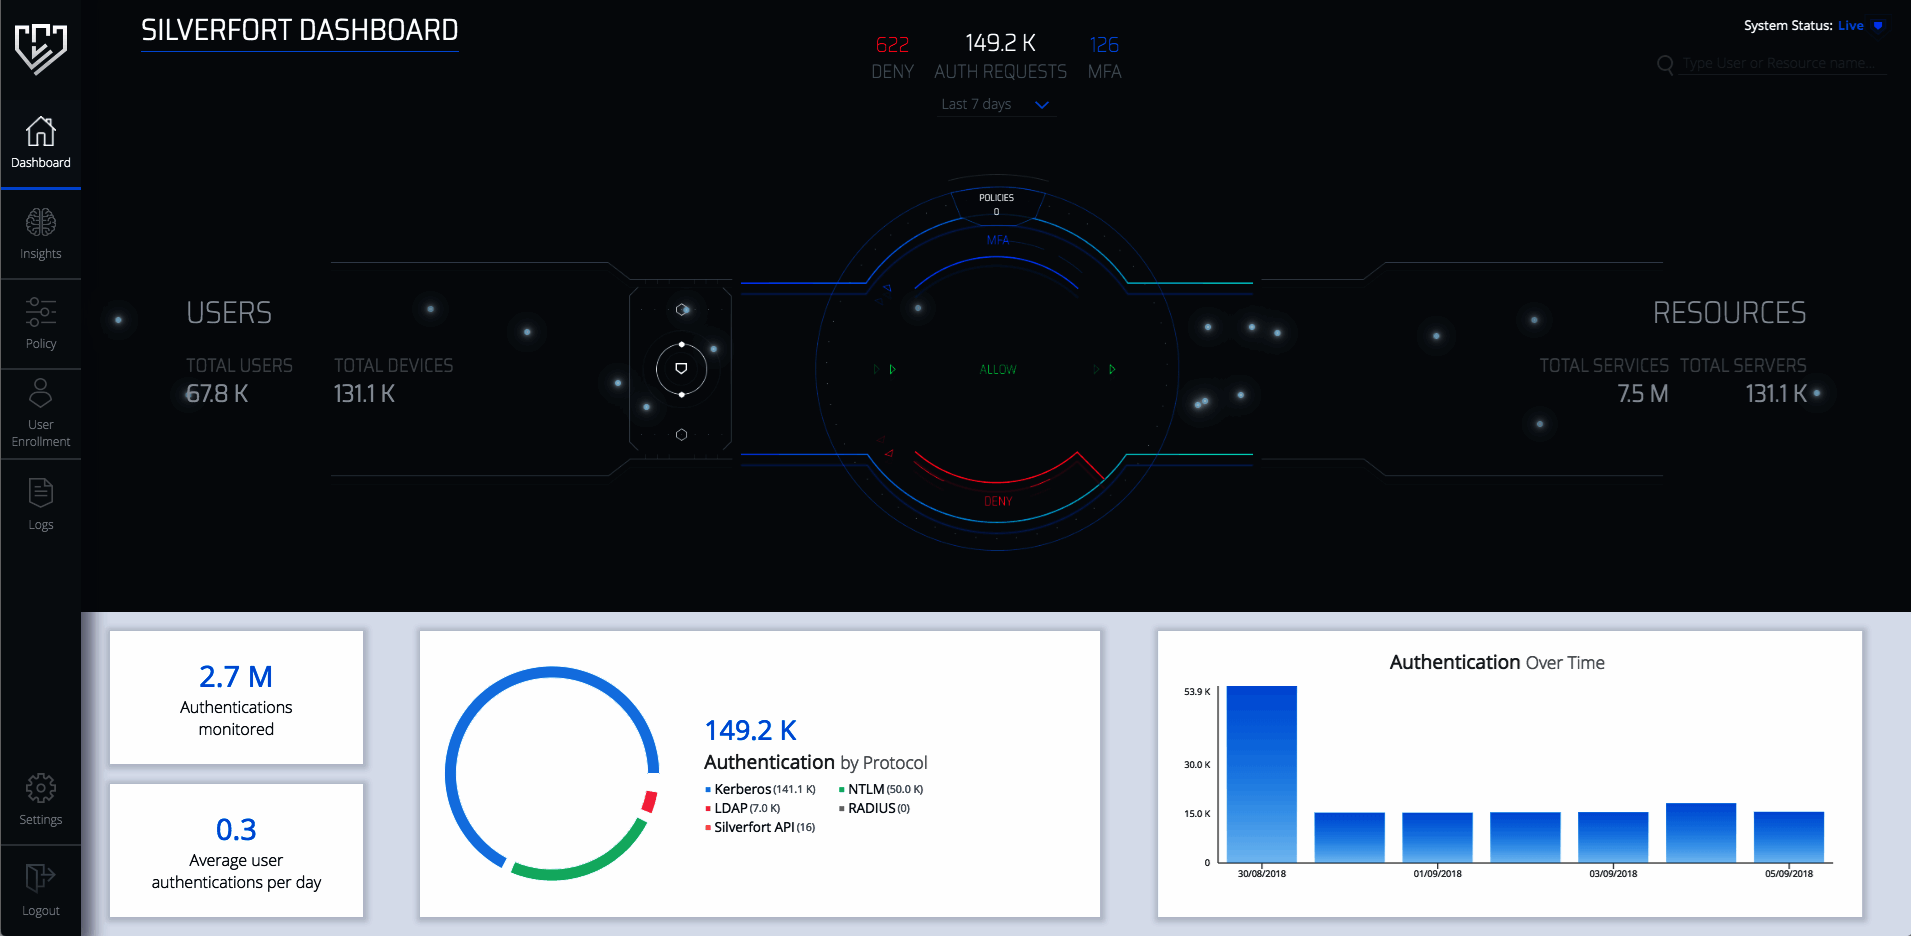Viewport: 1911px width, 936px height.
Task: Click the MFA label in the gauge
Action: (997, 240)
